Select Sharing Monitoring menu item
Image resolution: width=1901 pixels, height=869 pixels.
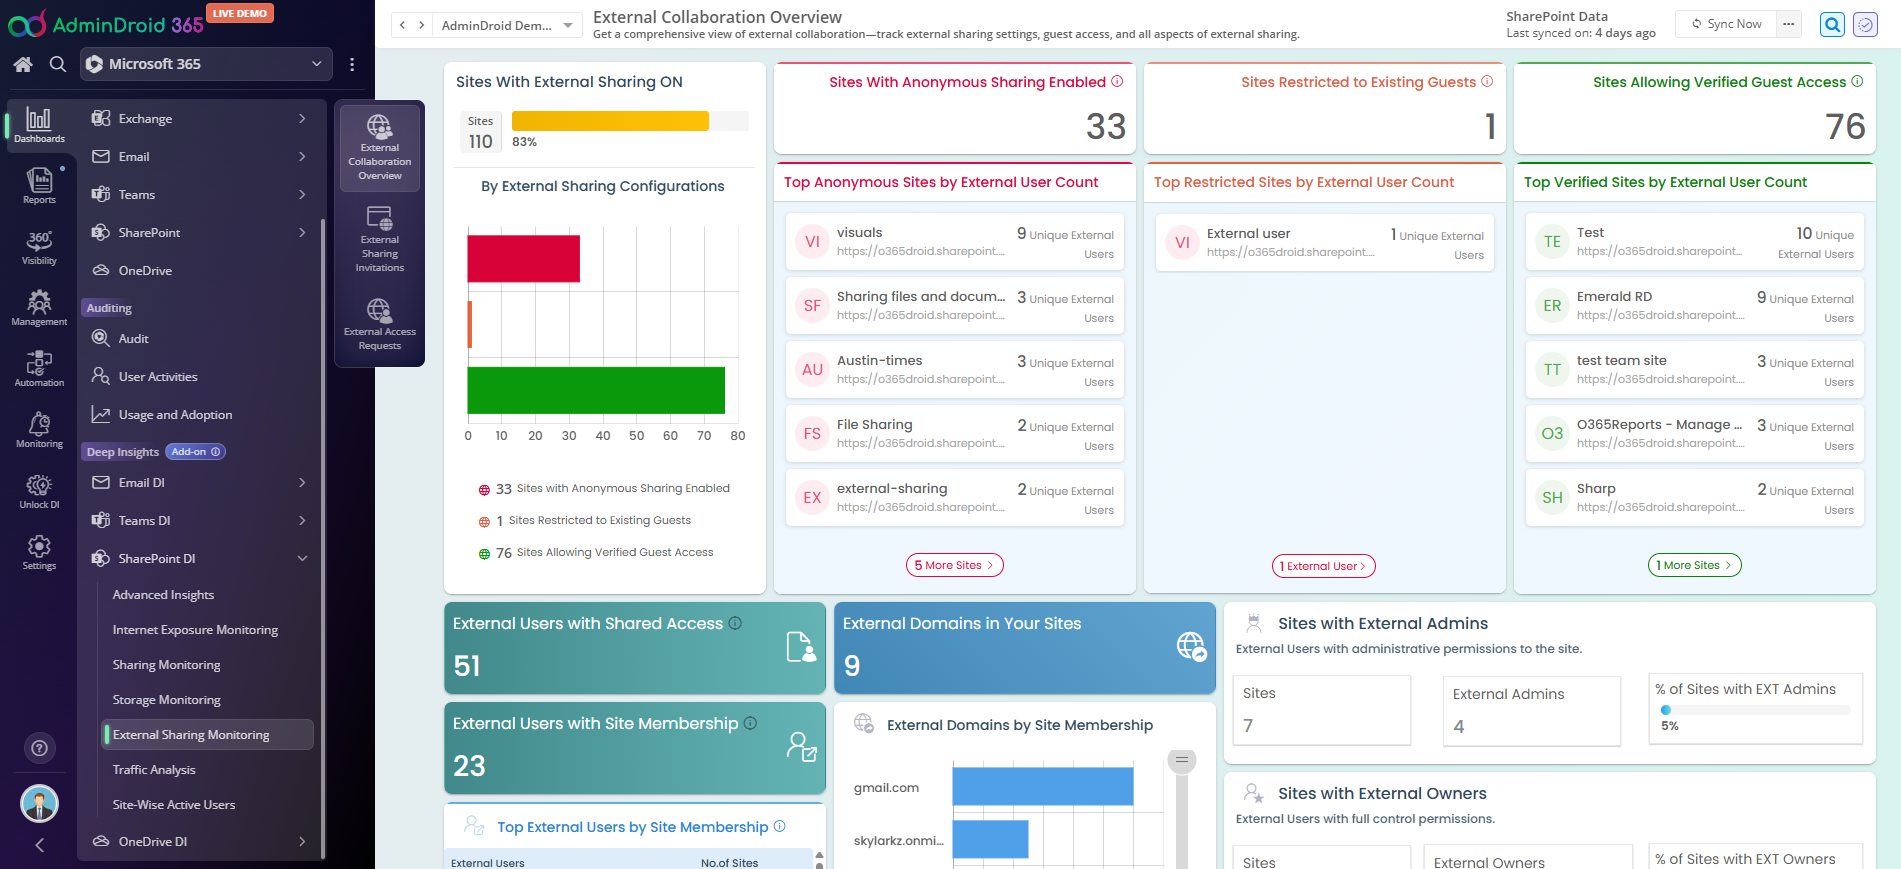pyautogui.click(x=166, y=665)
